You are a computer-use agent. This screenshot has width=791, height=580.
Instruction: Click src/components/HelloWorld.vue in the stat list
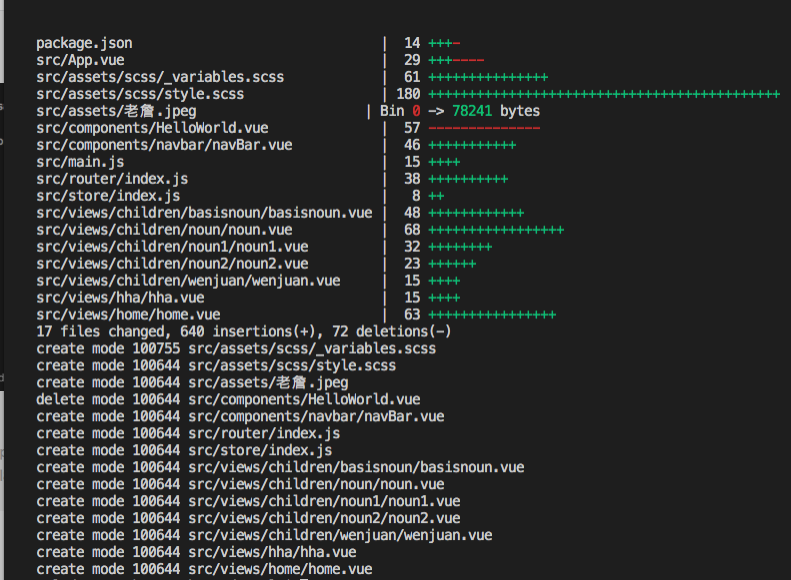152,128
